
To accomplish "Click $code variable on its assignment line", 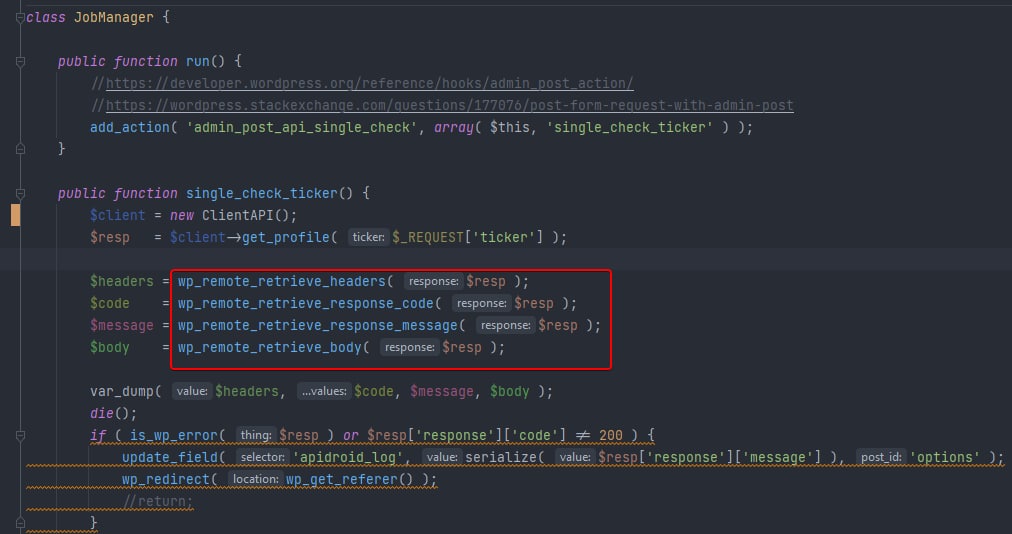I will pos(110,303).
